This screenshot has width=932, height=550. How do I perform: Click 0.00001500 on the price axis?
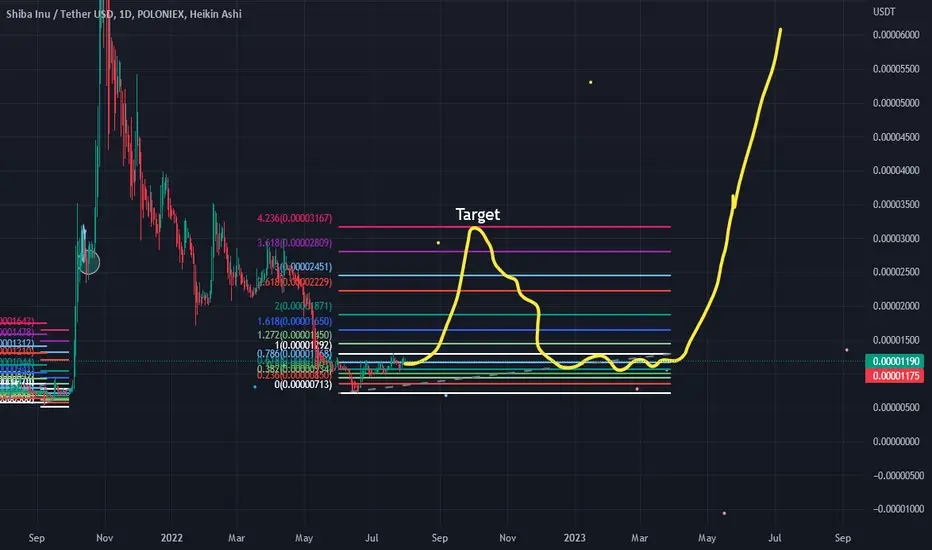896,340
